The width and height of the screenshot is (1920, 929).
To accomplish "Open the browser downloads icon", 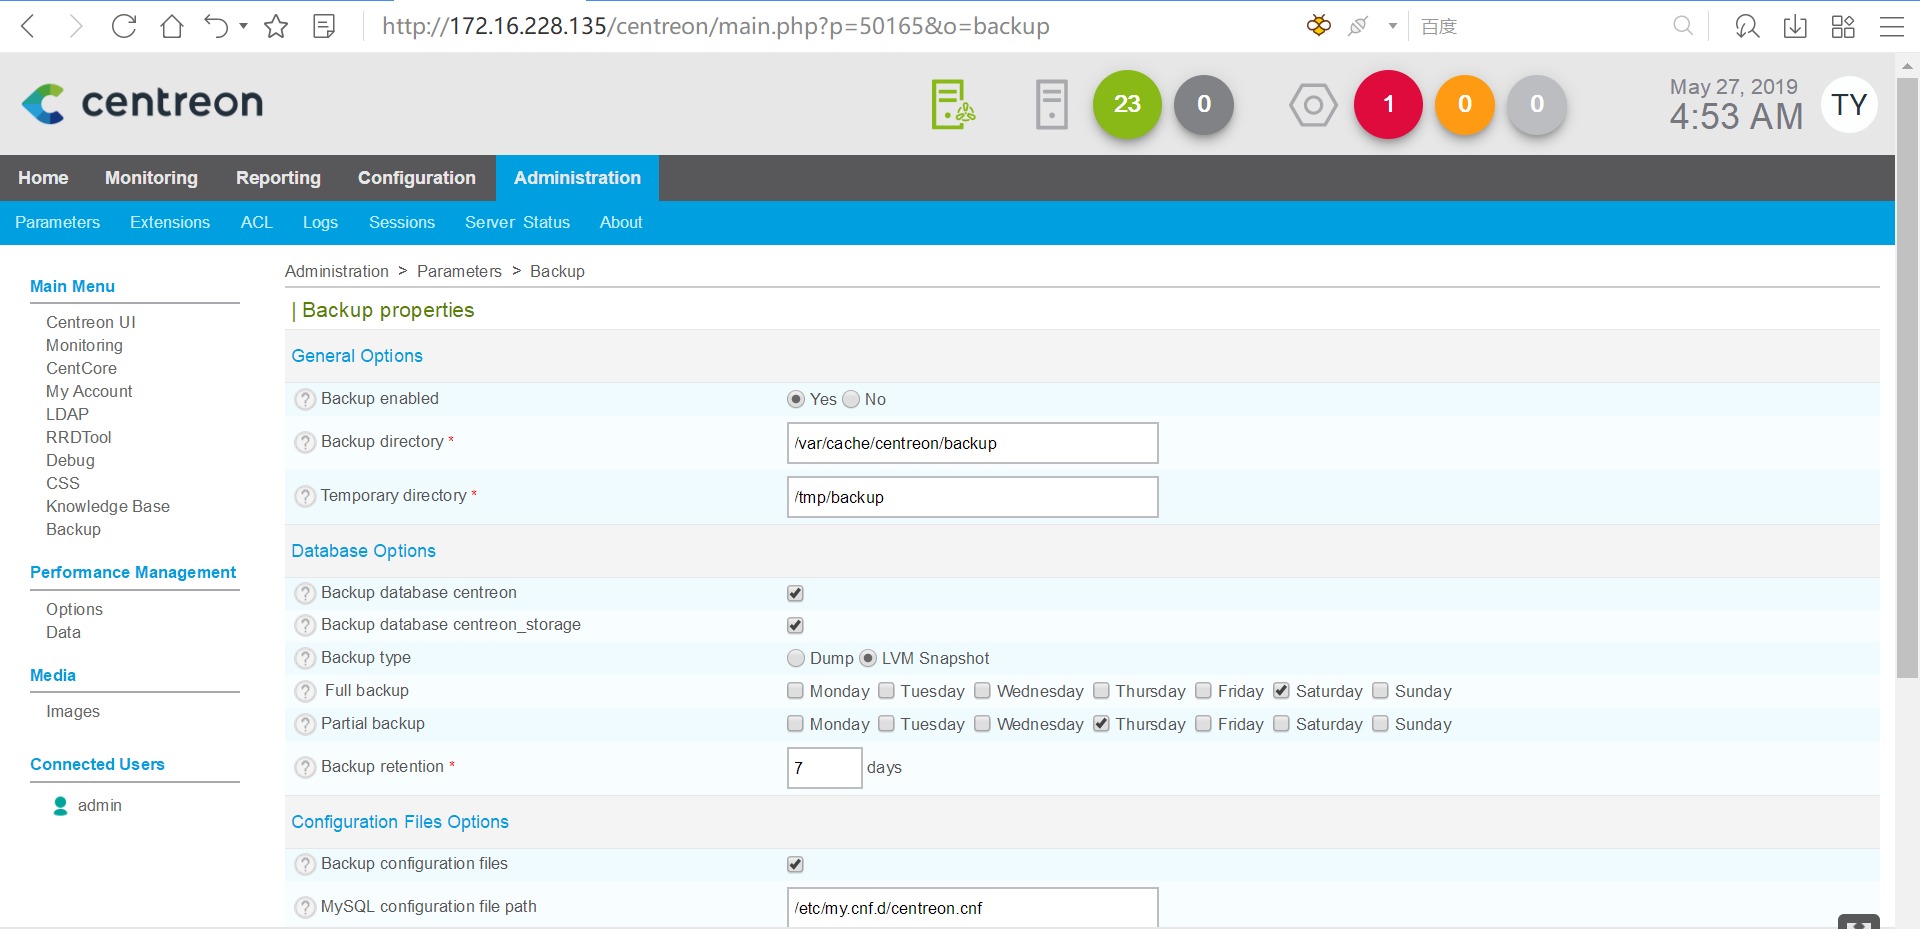I will 1795,26.
